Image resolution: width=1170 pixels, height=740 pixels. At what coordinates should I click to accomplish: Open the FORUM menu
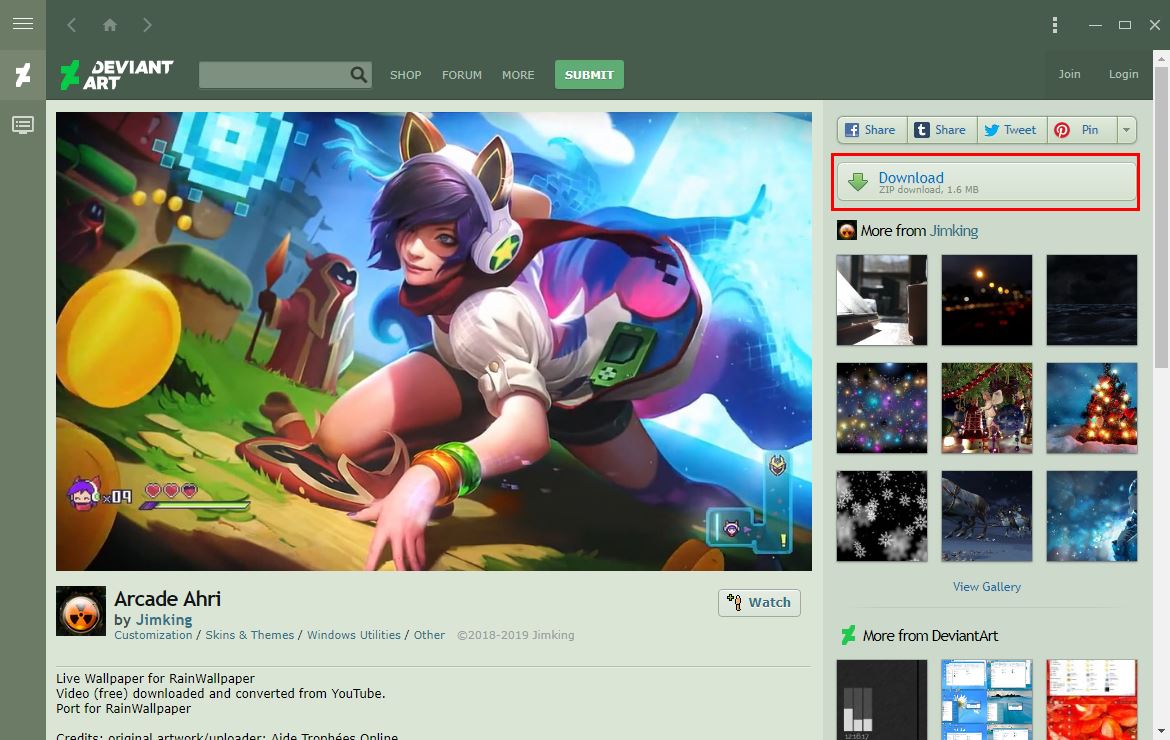[x=462, y=75]
